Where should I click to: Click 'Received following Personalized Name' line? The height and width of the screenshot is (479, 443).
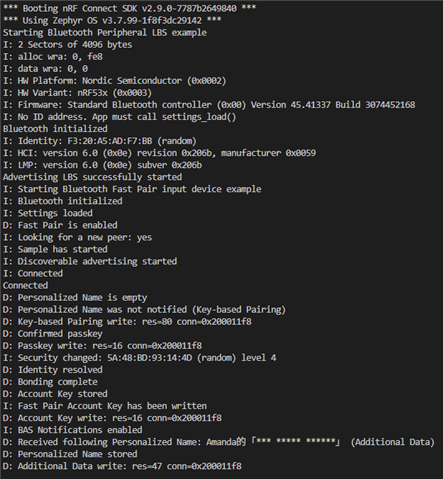219,442
